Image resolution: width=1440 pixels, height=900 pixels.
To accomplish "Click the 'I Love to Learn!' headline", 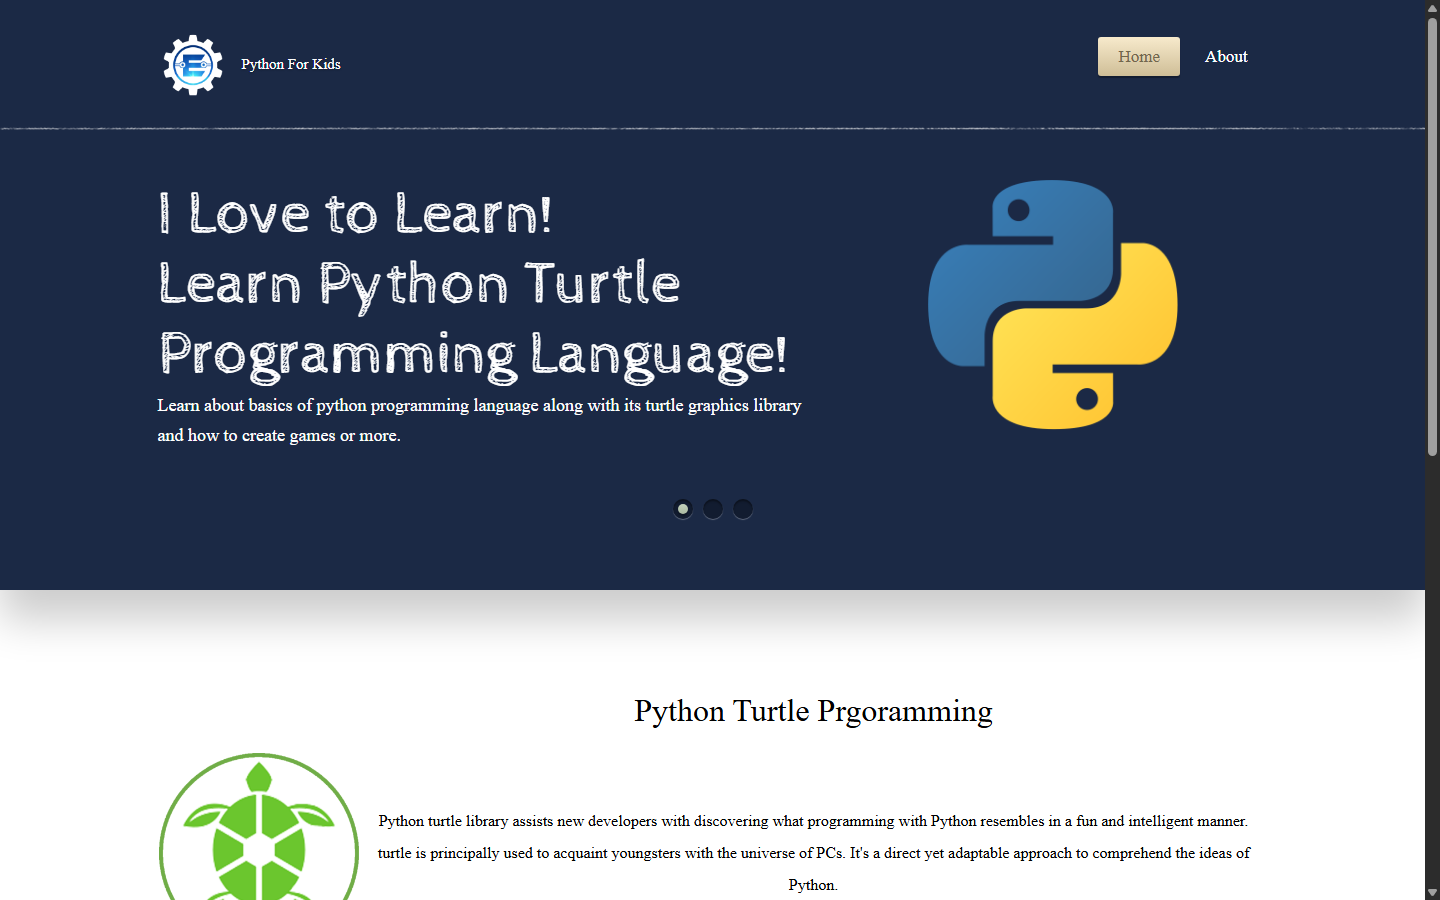I will [355, 214].
